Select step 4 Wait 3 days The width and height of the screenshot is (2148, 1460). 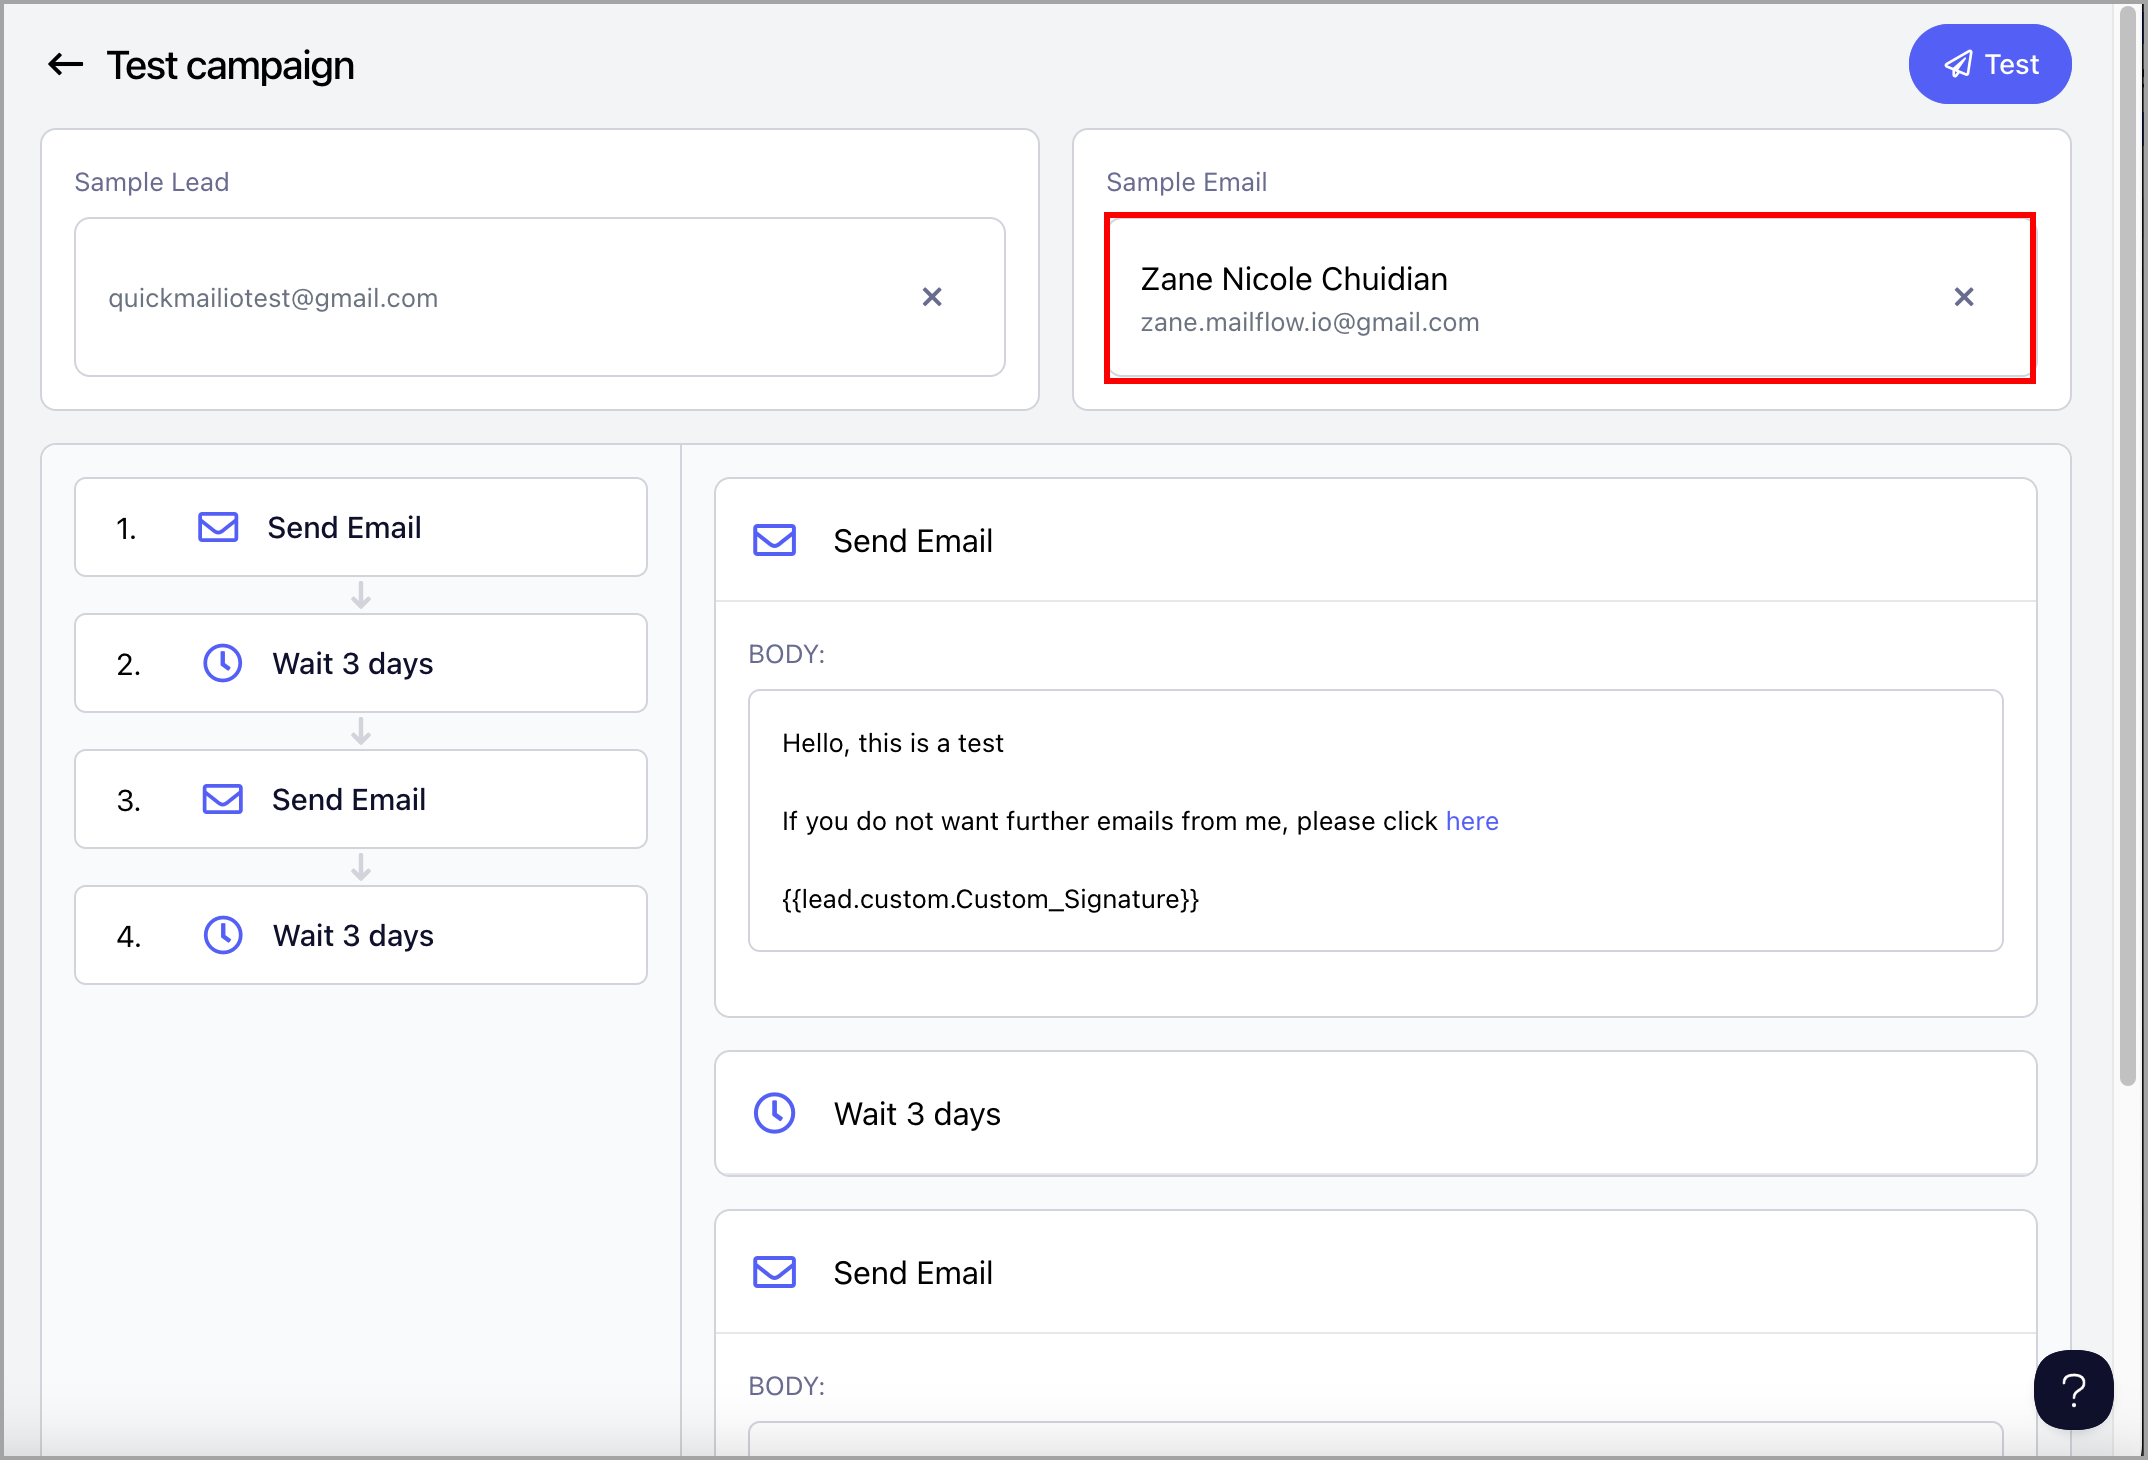tap(361, 935)
